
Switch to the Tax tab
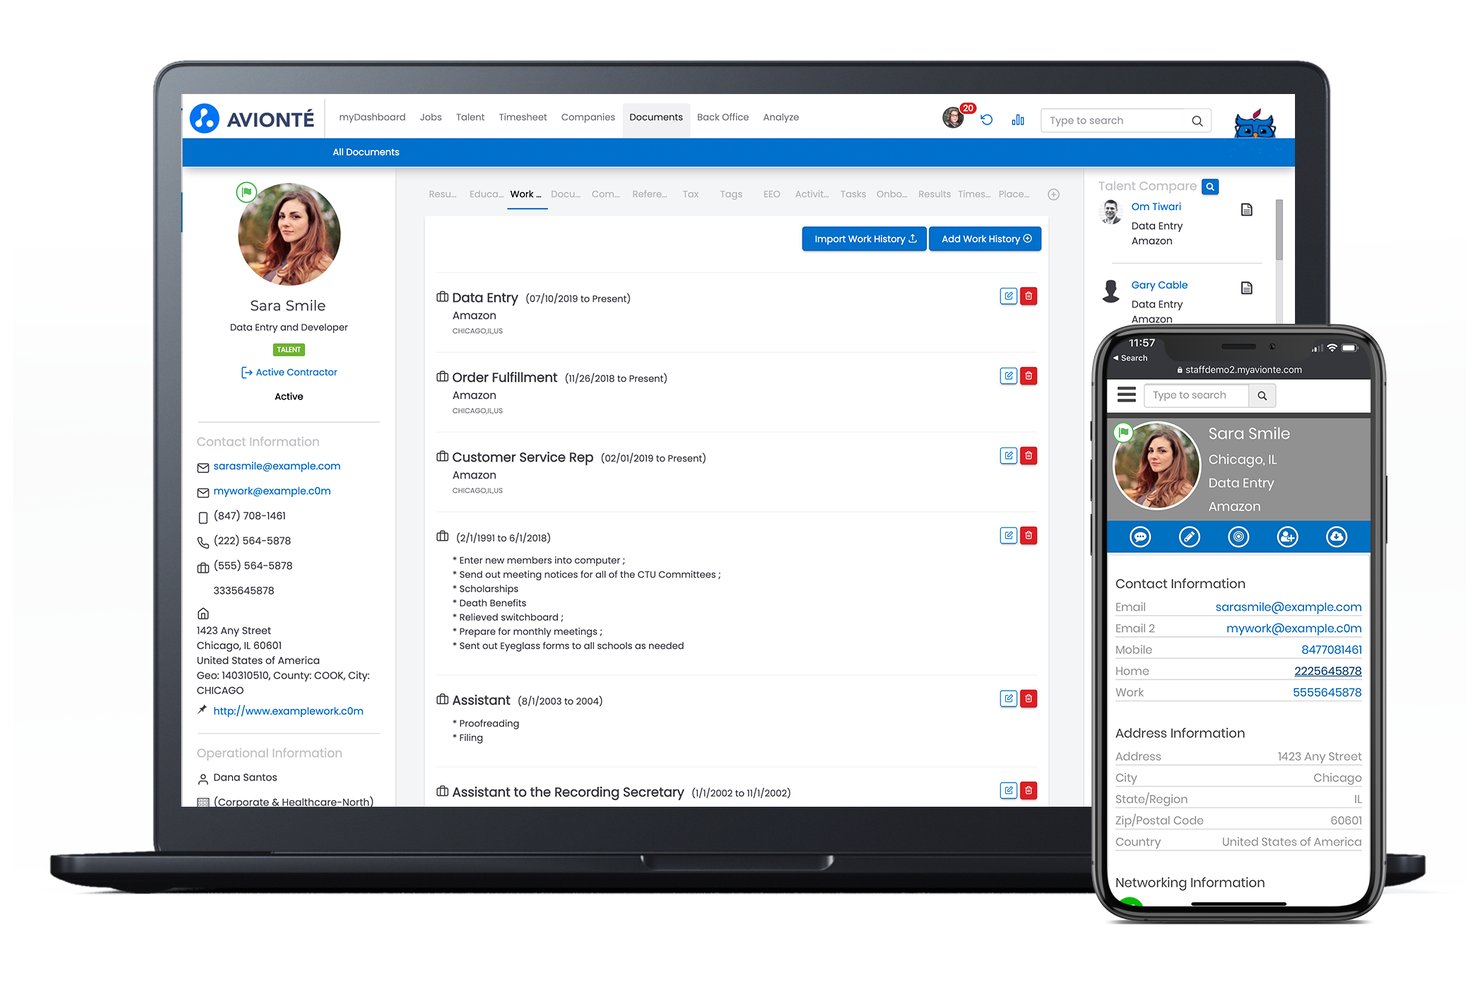pyautogui.click(x=691, y=195)
